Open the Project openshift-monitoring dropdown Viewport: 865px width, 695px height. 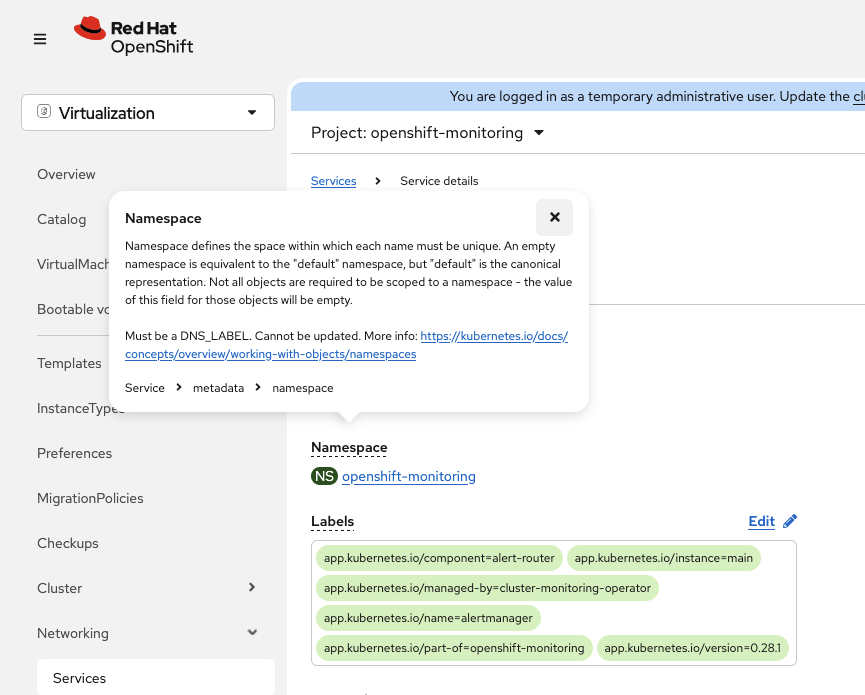coord(428,133)
